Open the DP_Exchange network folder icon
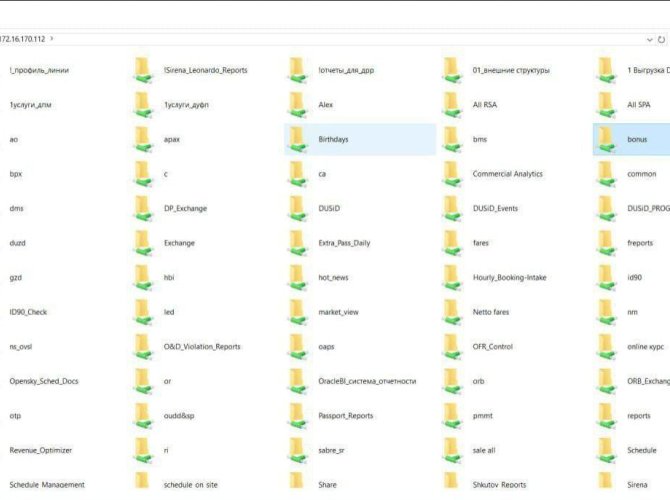The image size is (670, 500). [143, 208]
